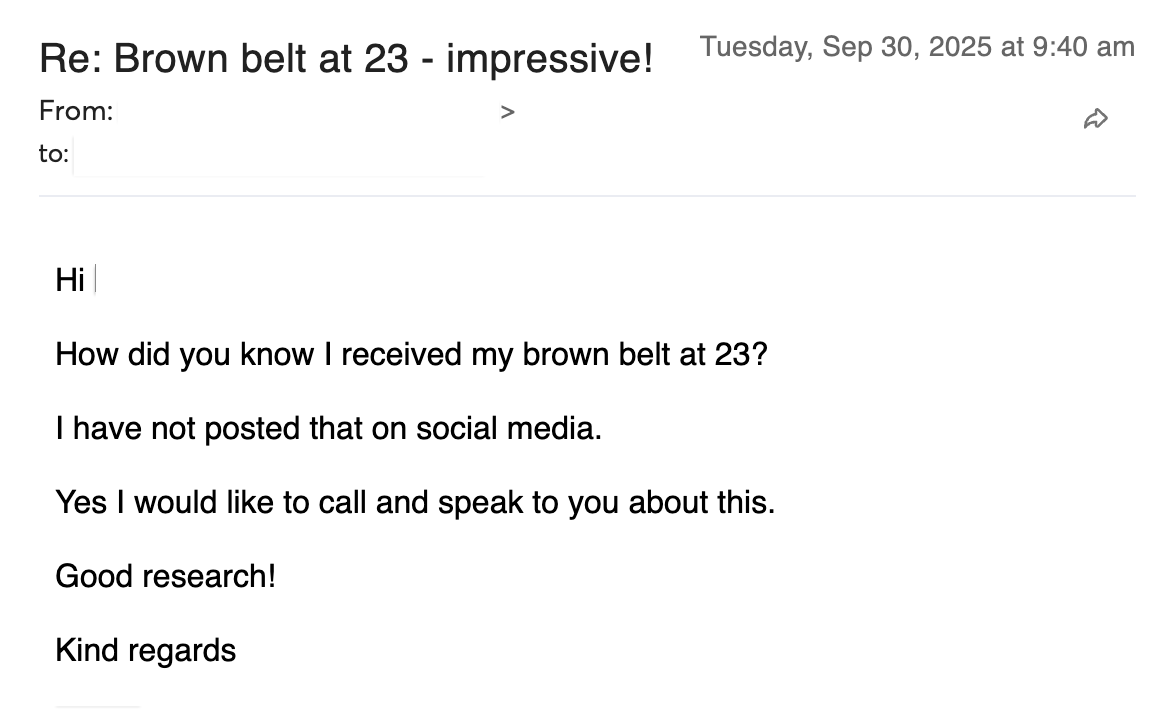Click the sentence starting "How did you know"
This screenshot has width=1170, height=718.
click(x=411, y=354)
